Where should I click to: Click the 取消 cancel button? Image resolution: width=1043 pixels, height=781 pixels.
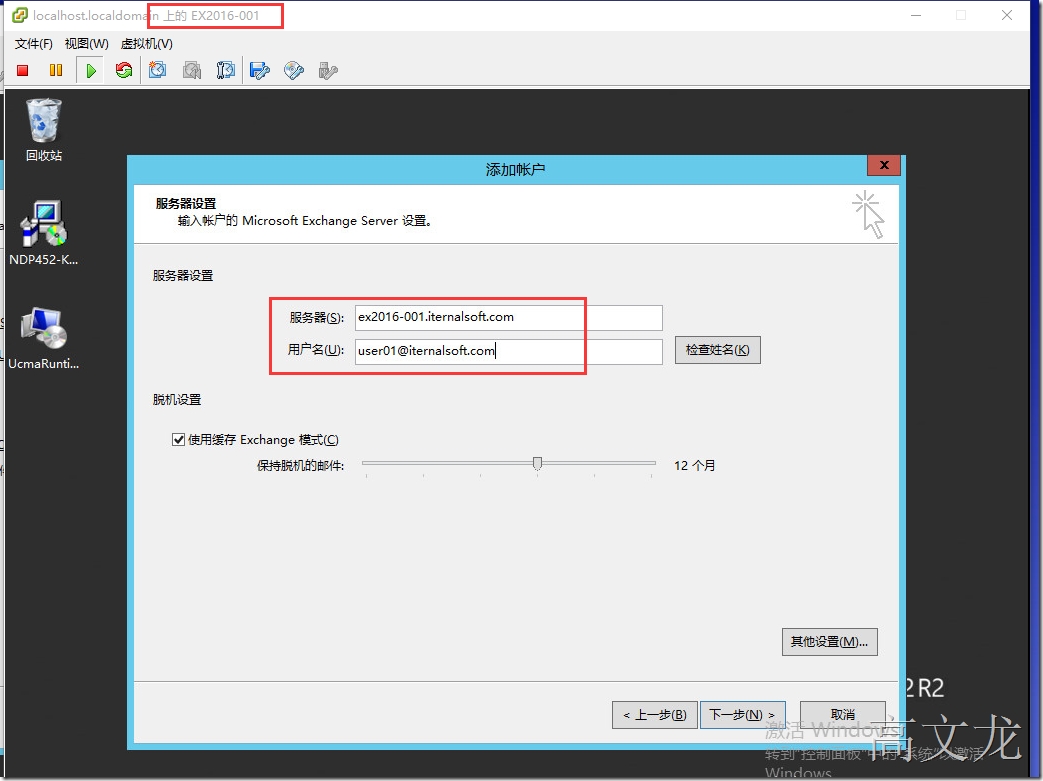click(x=843, y=715)
